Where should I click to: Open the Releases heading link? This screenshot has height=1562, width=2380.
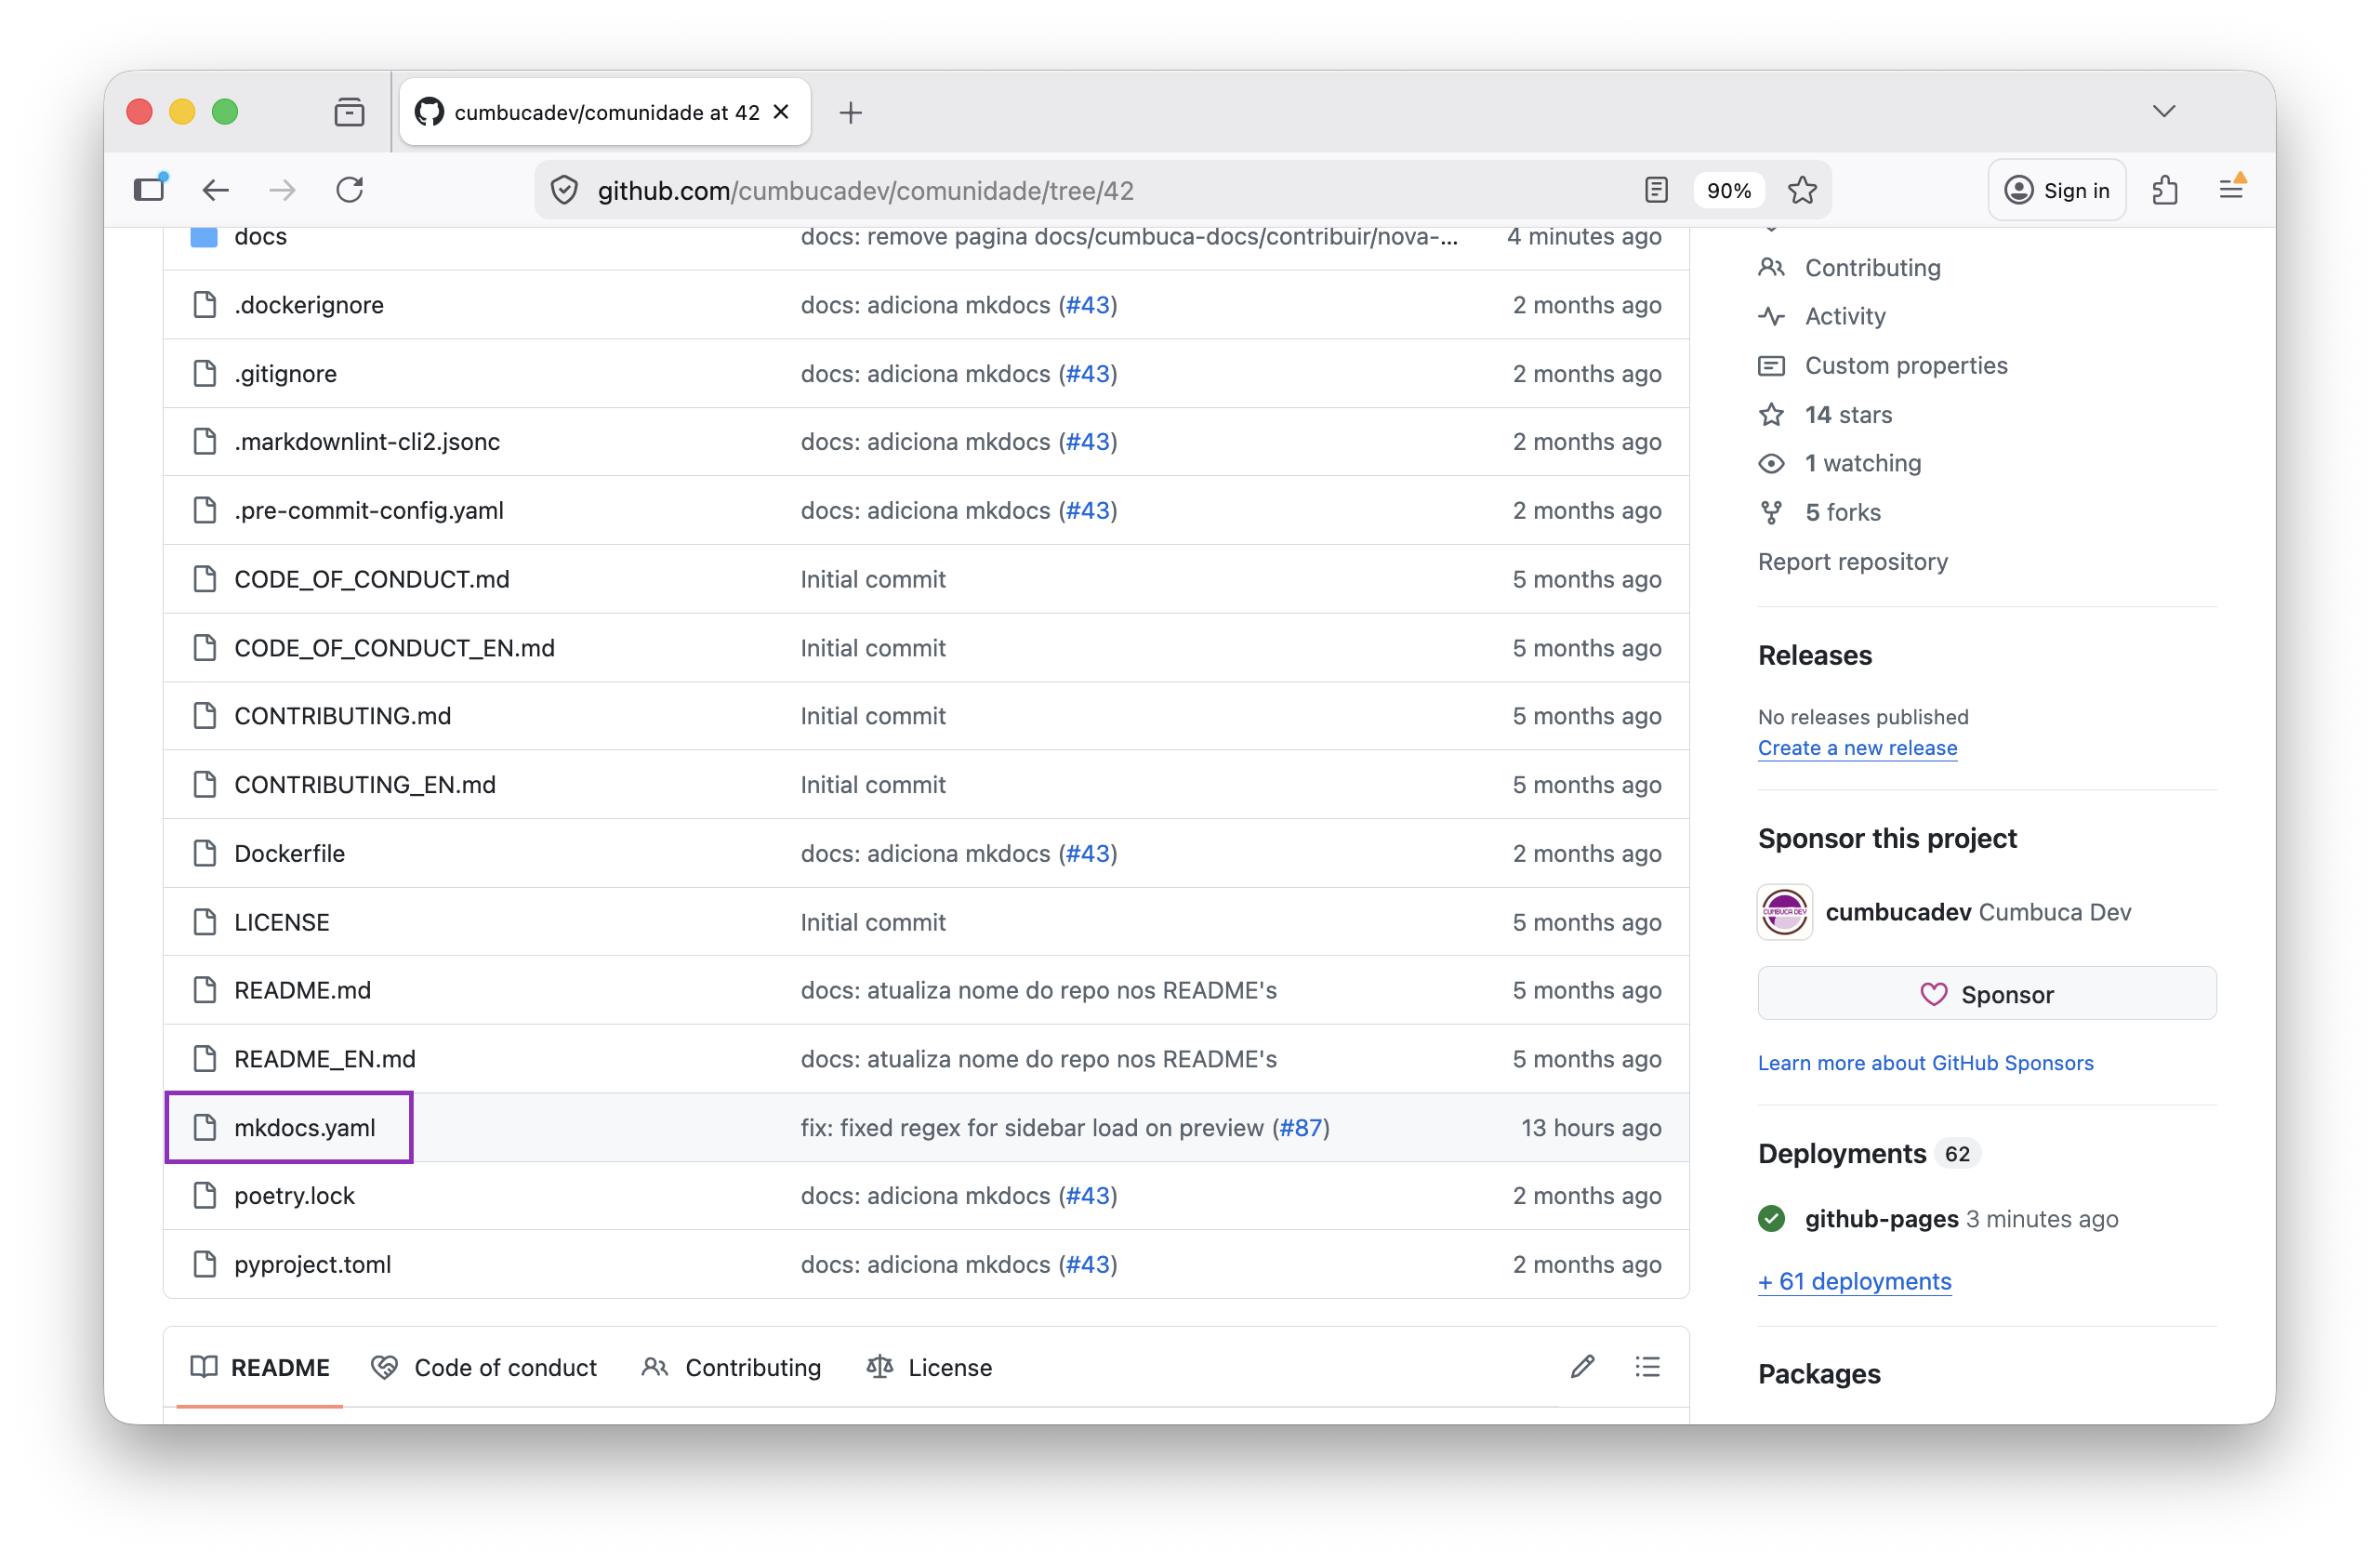coord(1815,656)
